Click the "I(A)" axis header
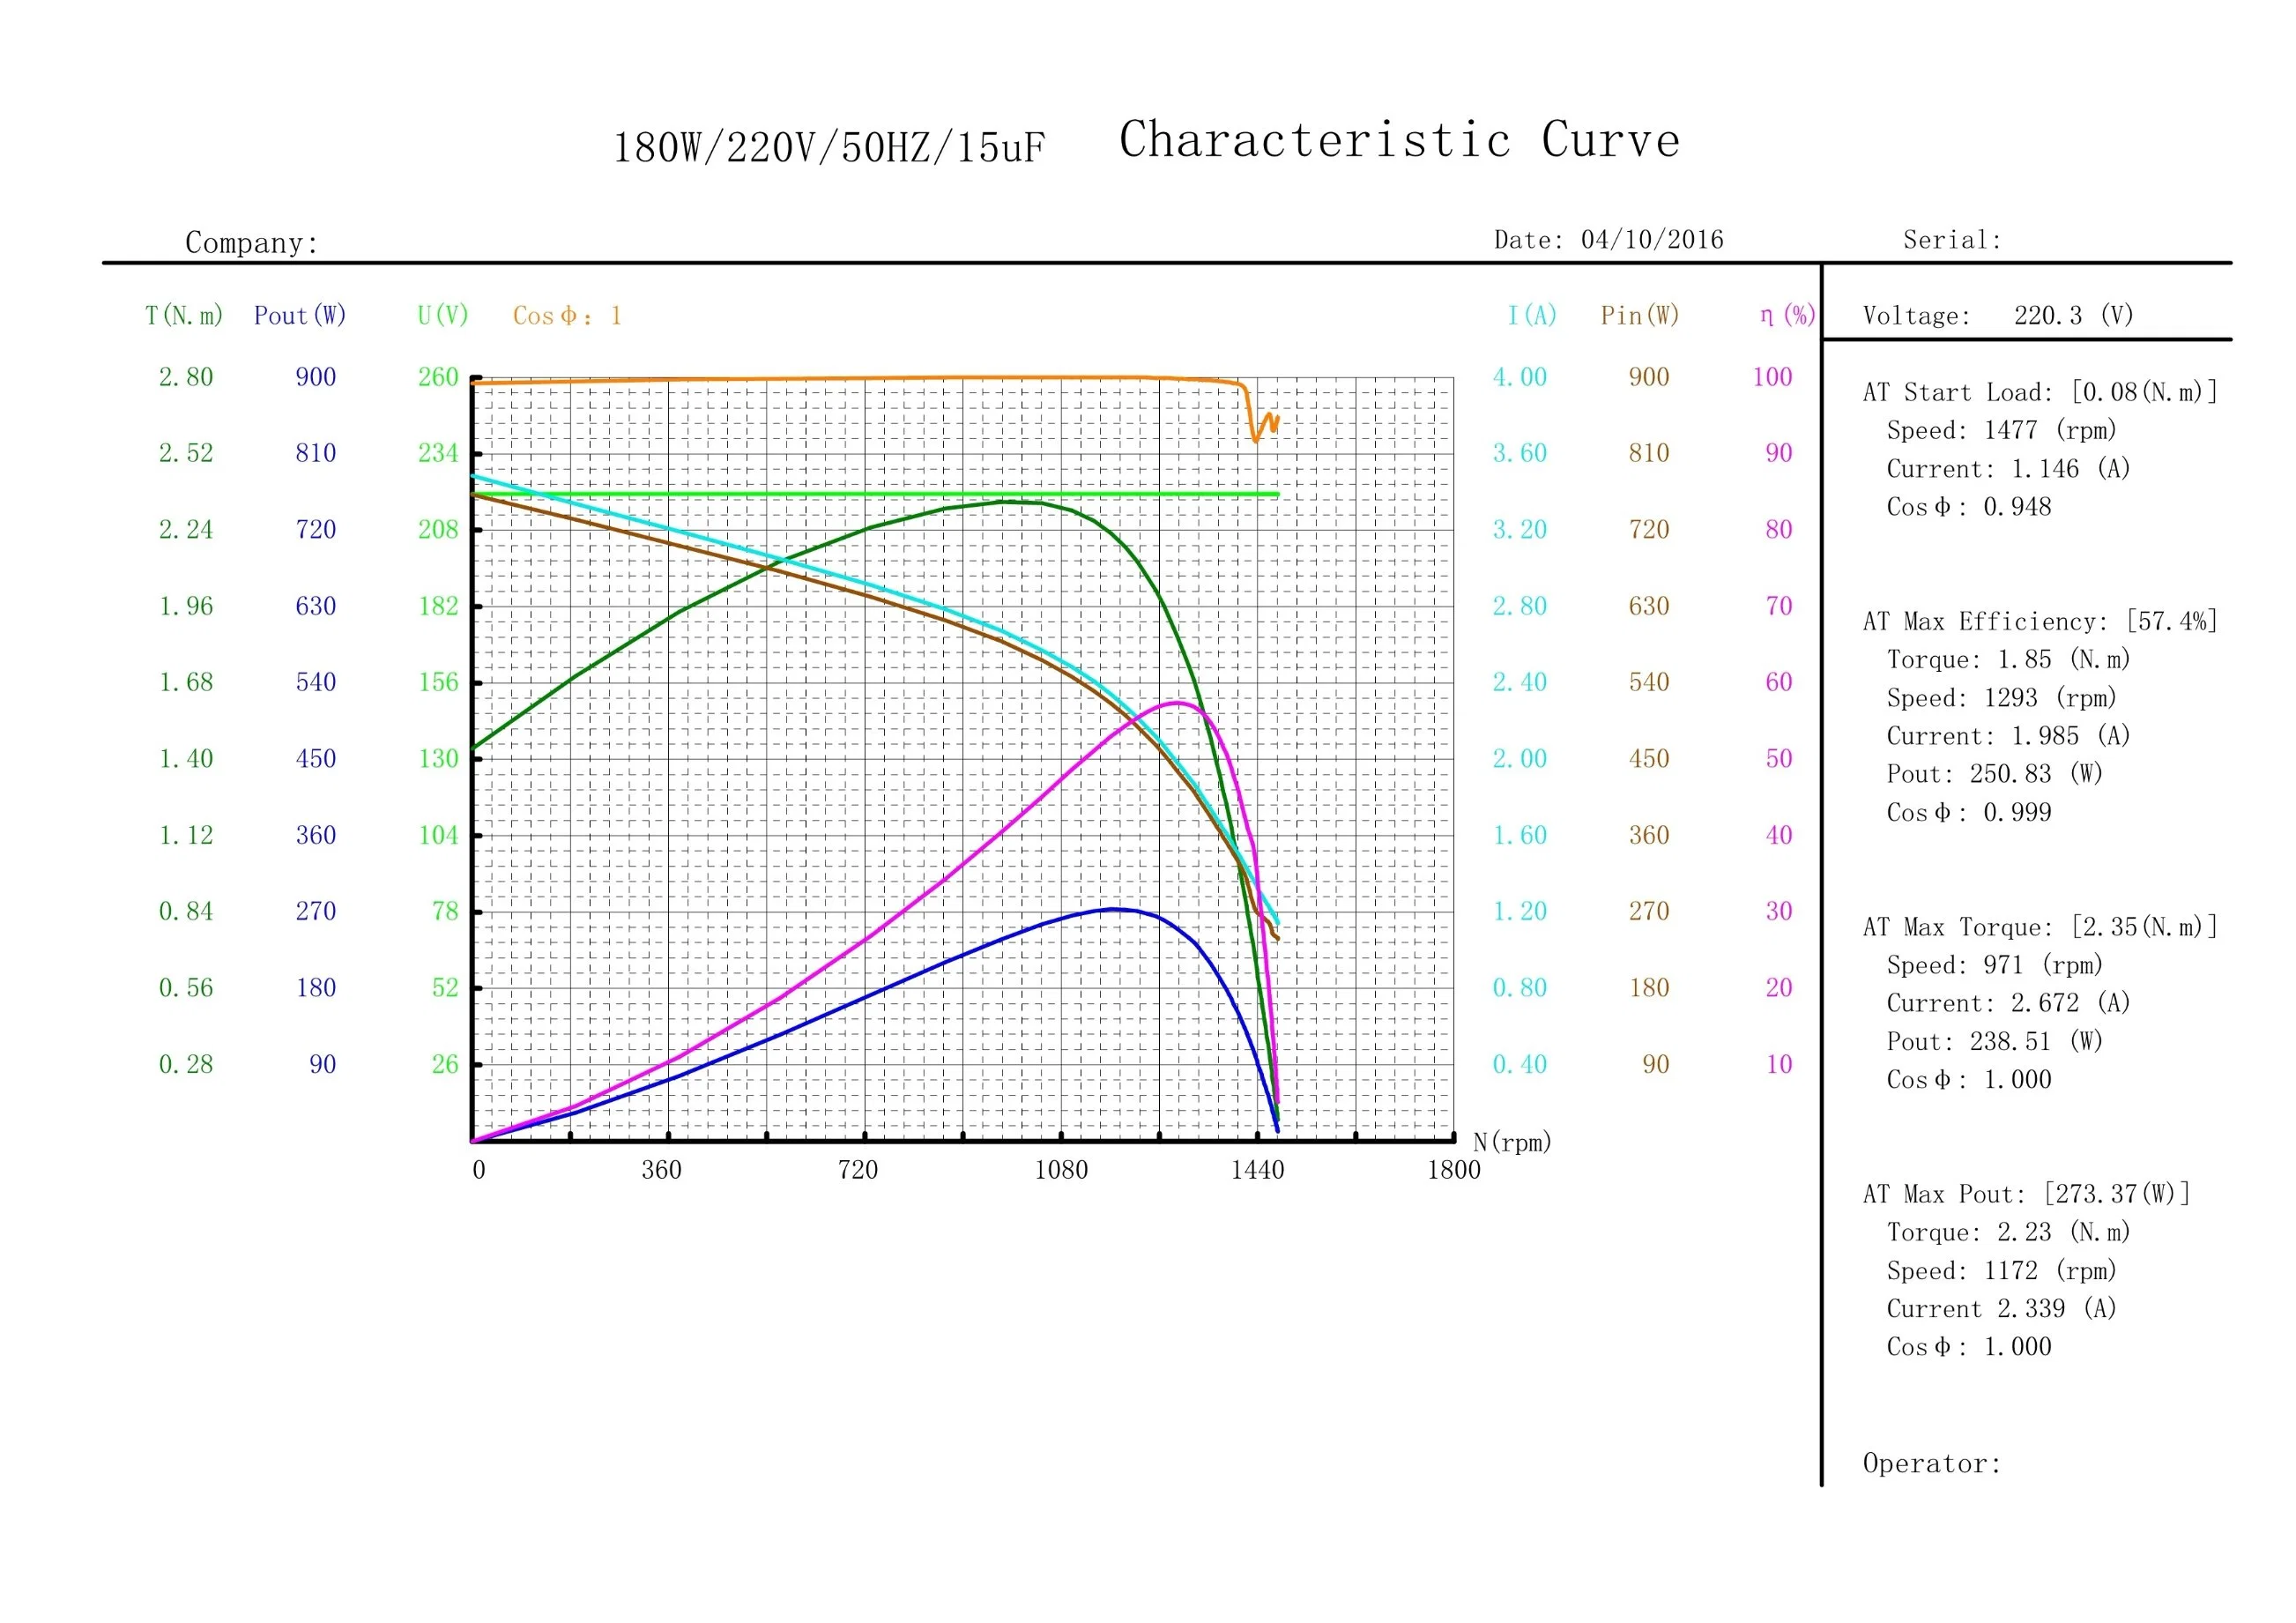The height and width of the screenshot is (1623, 2296). tap(1532, 316)
